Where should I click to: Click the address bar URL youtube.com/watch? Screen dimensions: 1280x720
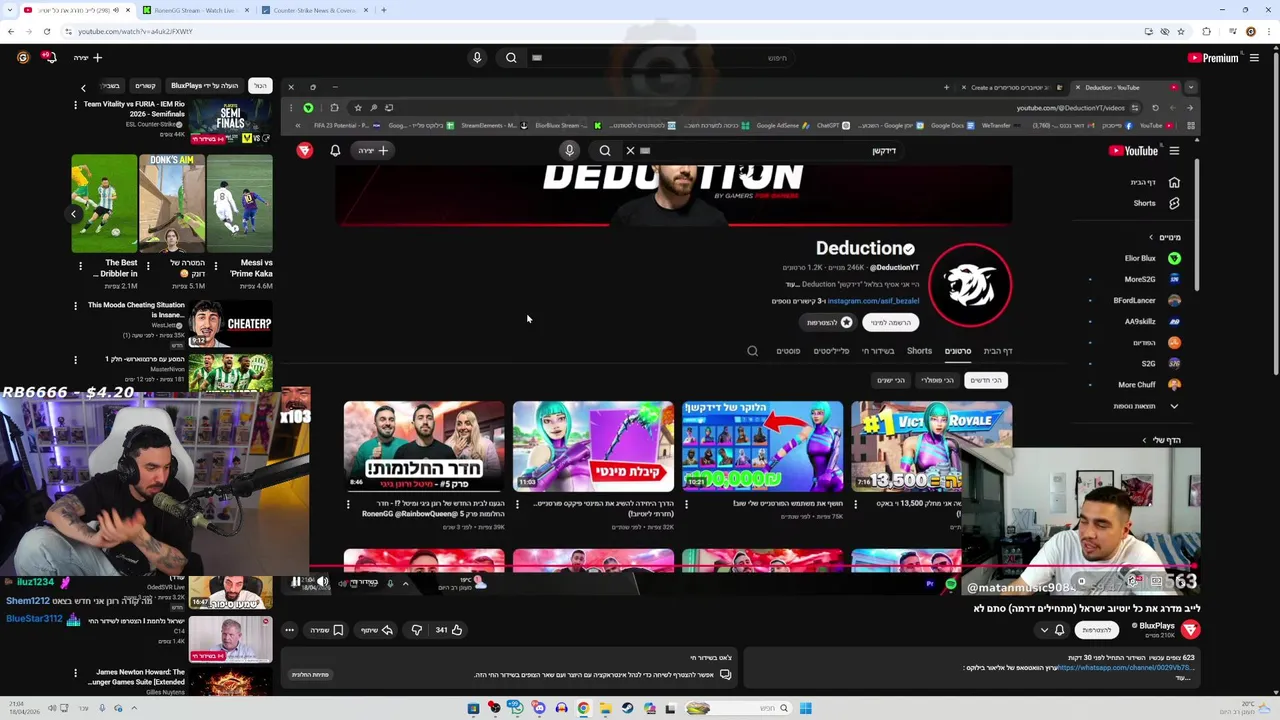[x=135, y=31]
